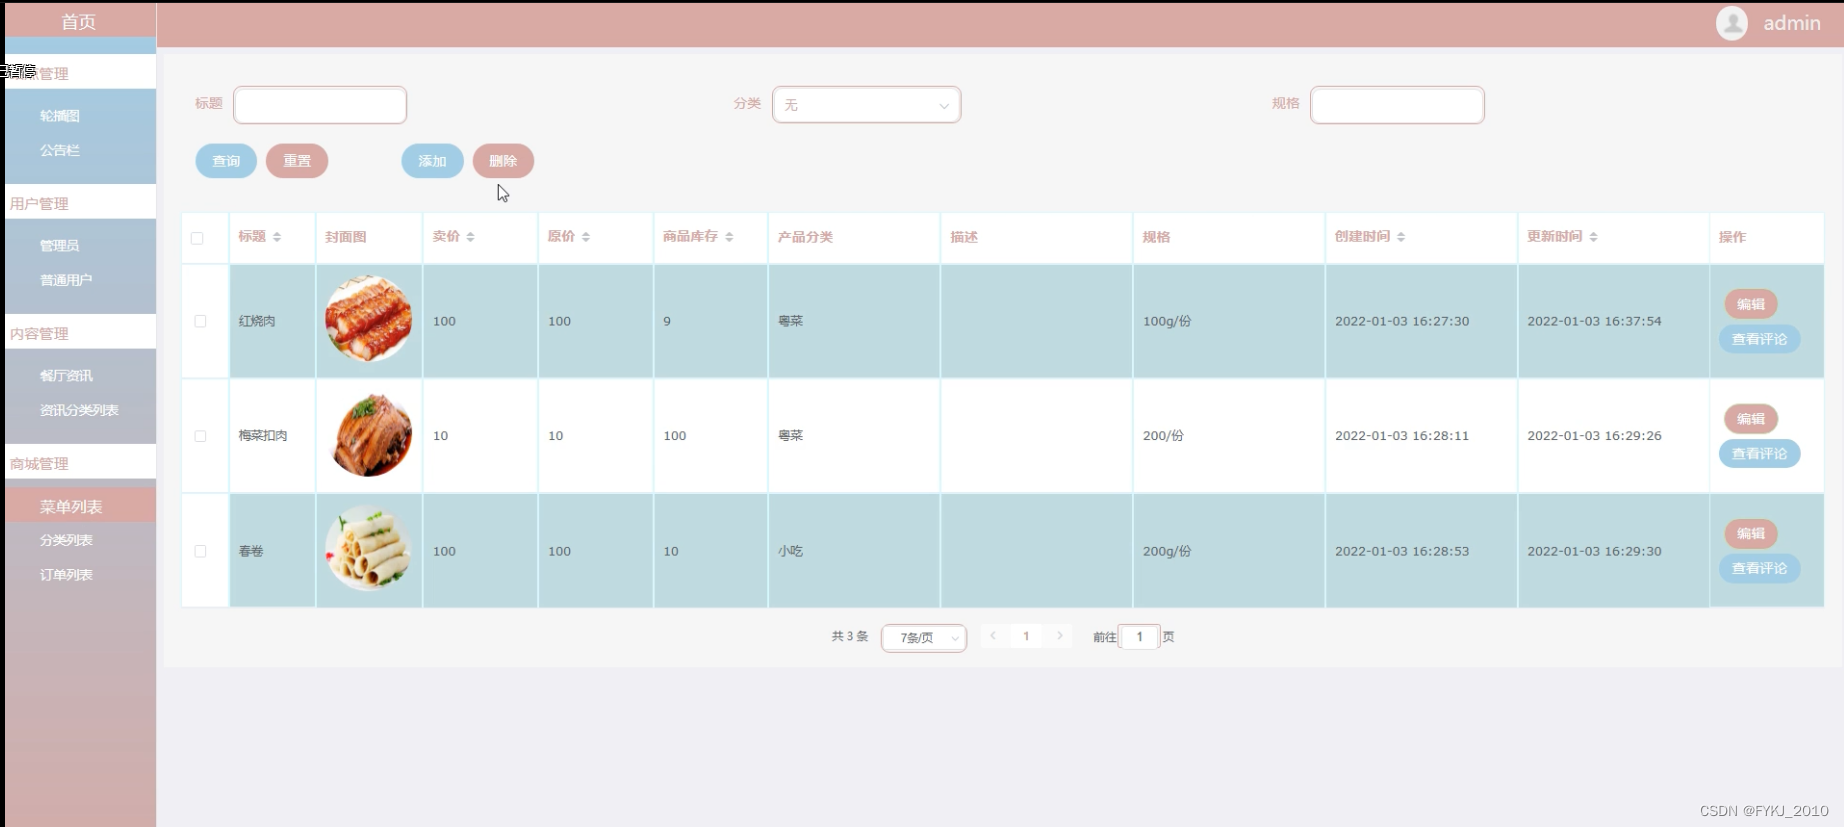Sort by 卖价 column arrows
The width and height of the screenshot is (1844, 827).
coord(470,237)
